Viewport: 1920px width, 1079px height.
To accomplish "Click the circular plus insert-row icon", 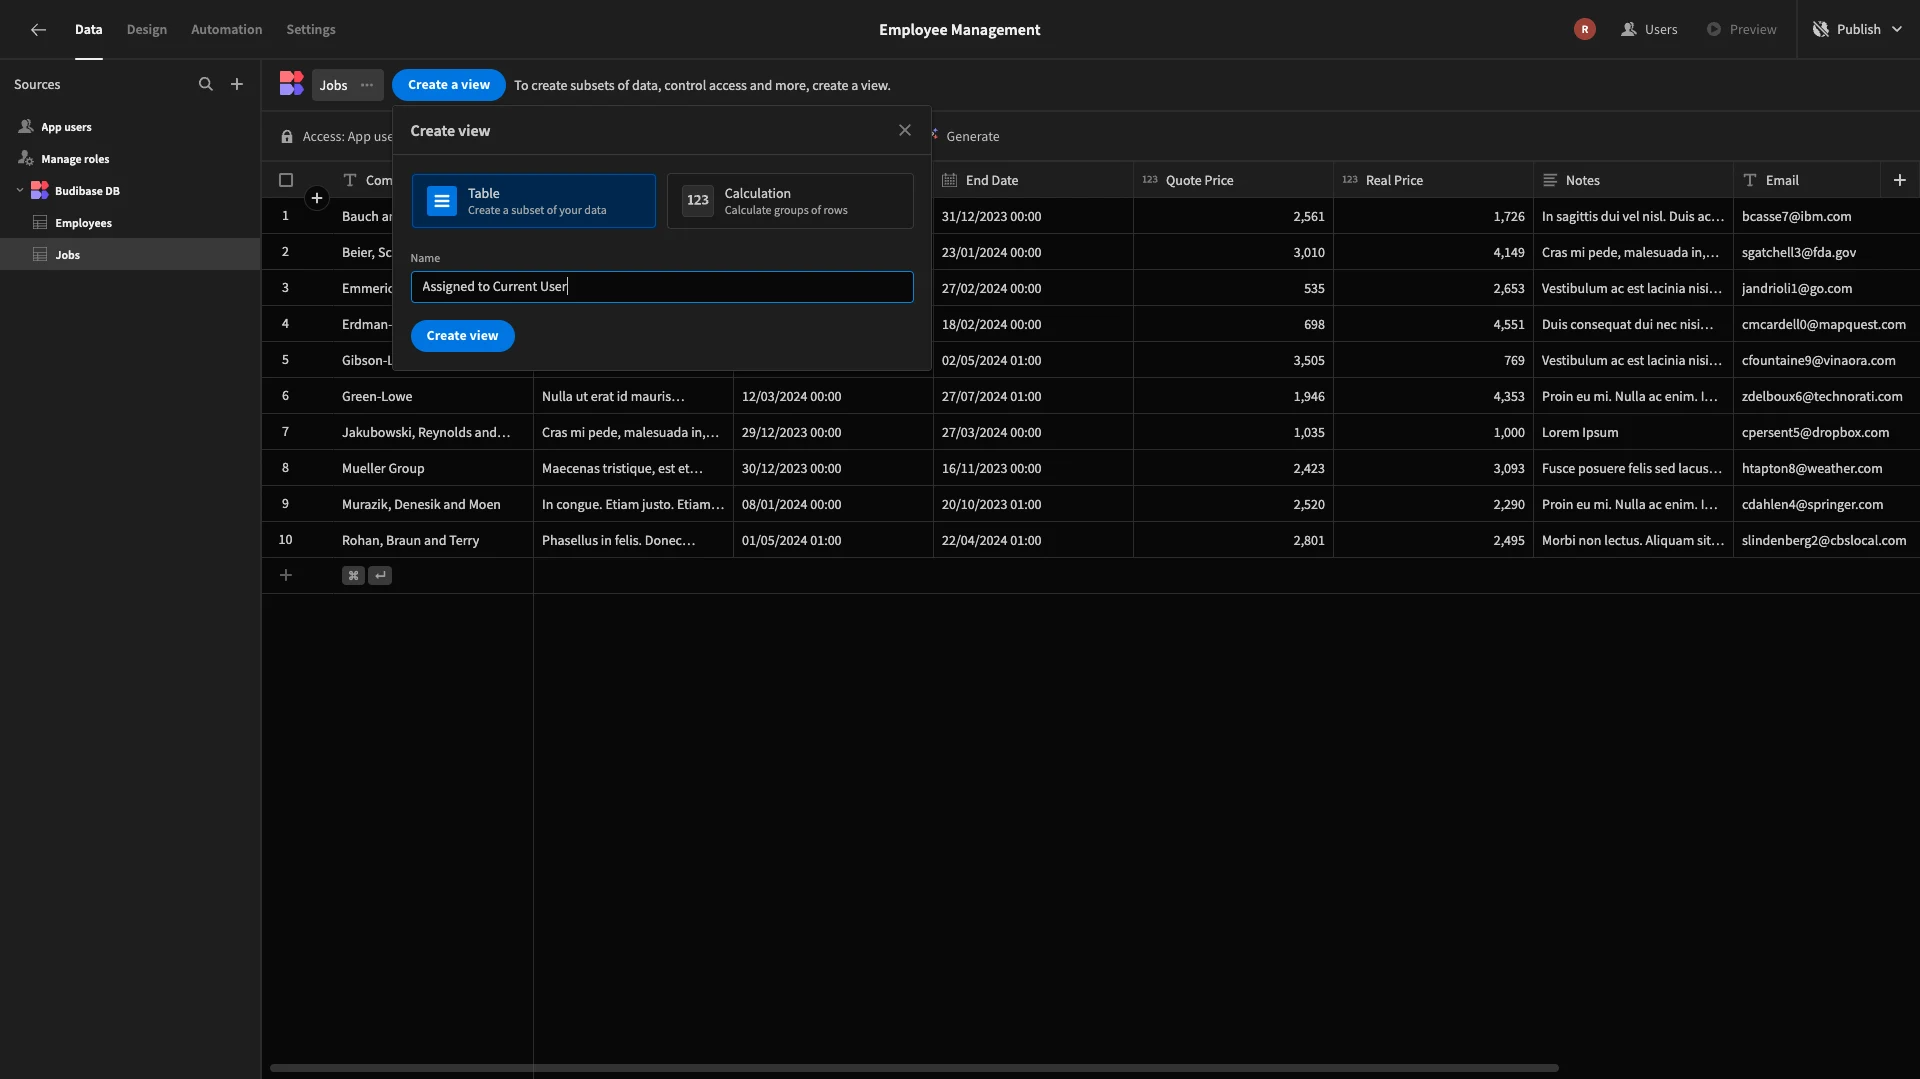I will click(317, 198).
